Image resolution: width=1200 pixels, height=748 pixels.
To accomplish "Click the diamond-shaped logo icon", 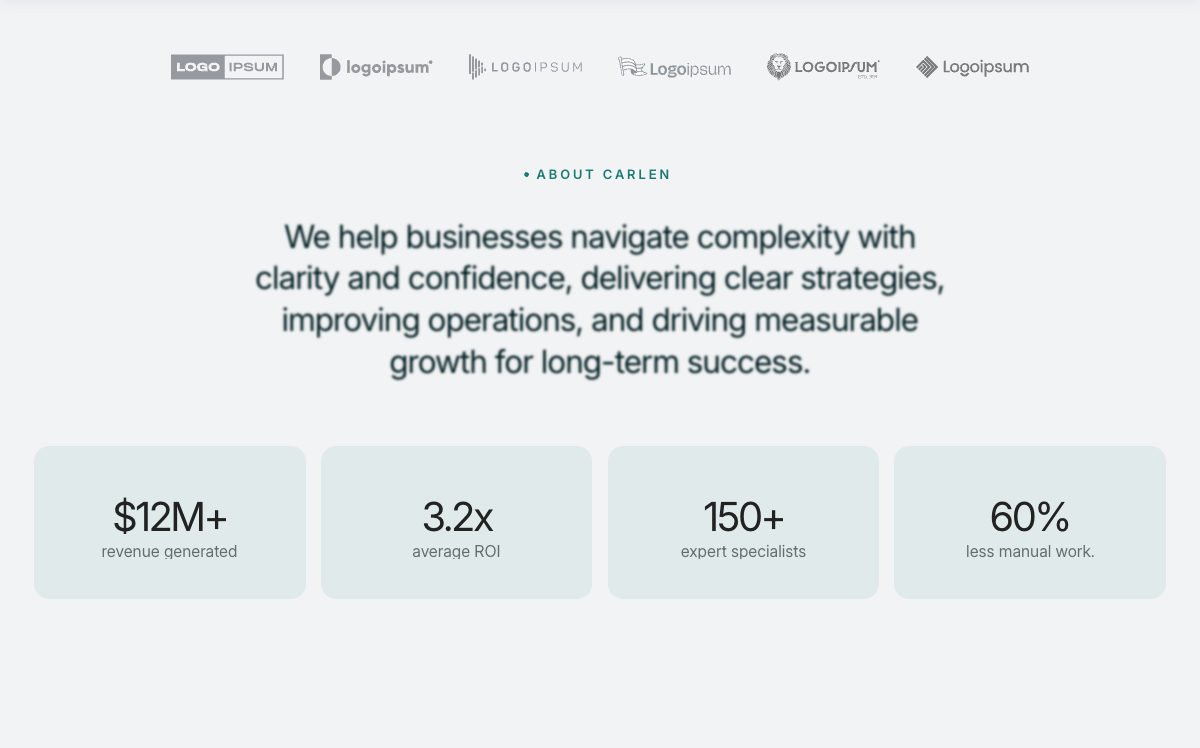I will (x=927, y=67).
